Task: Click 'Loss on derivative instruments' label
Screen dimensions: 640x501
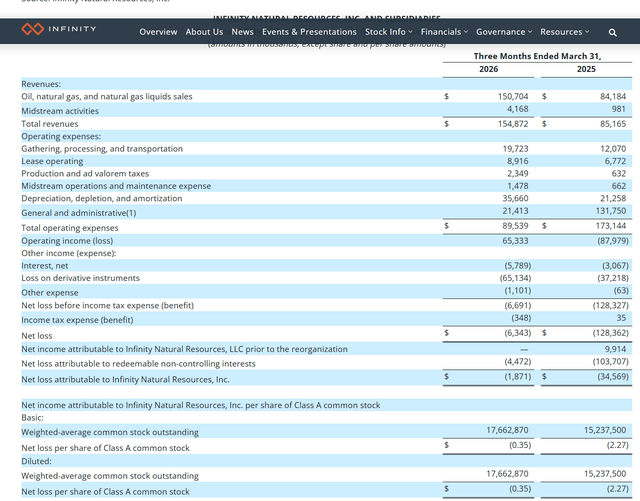Action: coord(80,278)
